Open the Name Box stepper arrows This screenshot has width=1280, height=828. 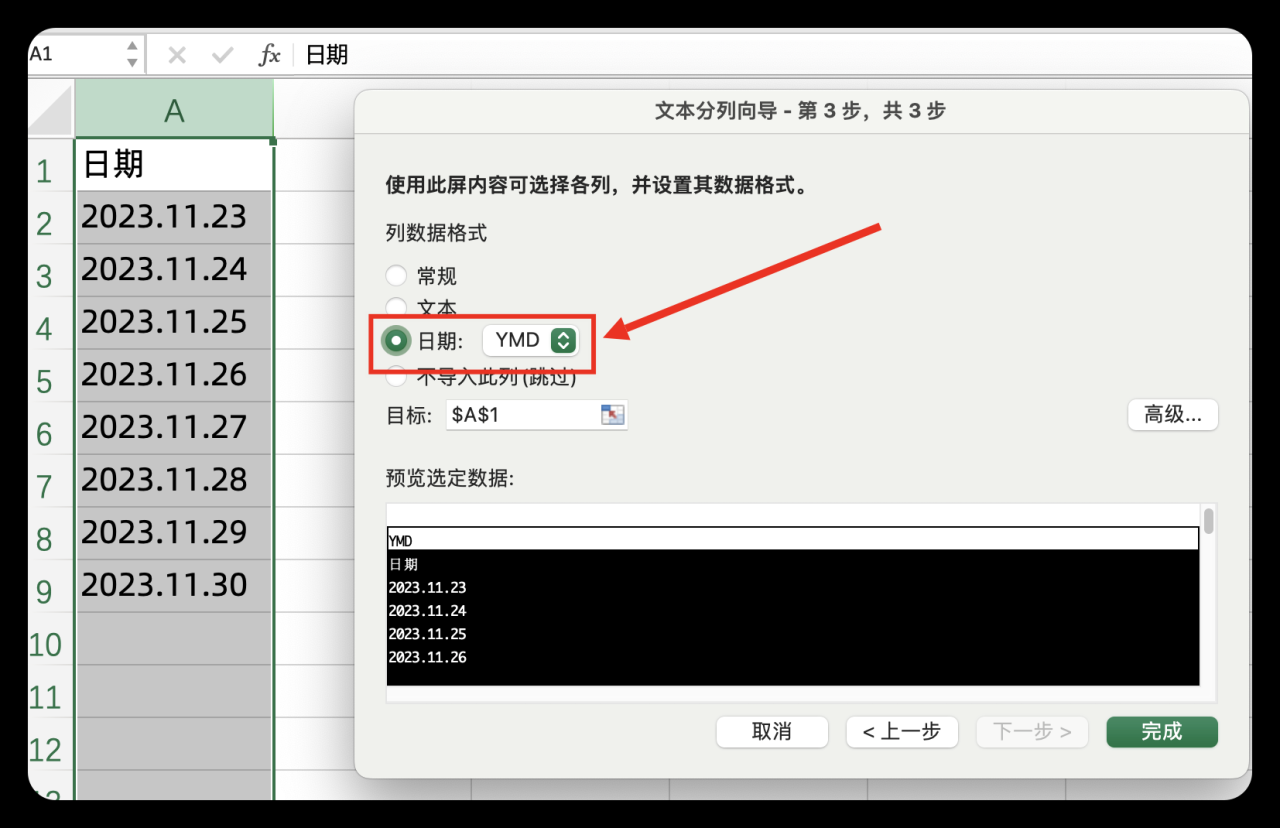[132, 54]
